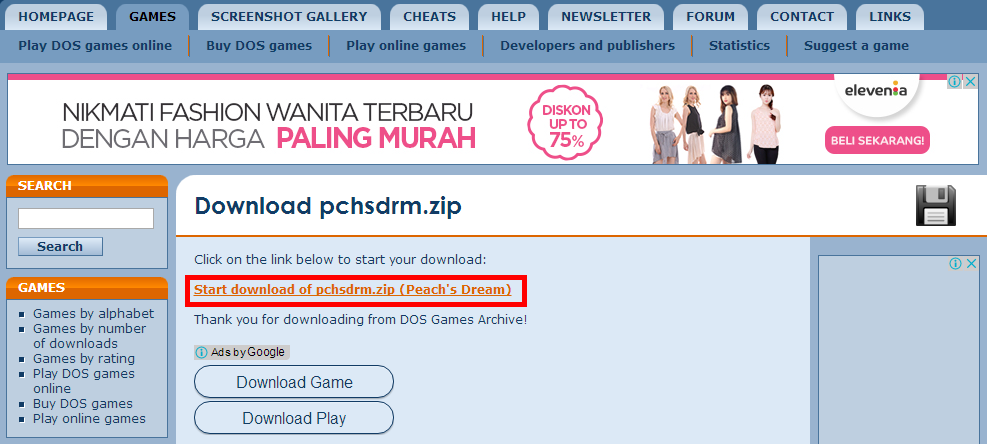
Task: Open the Screenshot Gallery tab
Action: point(289,17)
